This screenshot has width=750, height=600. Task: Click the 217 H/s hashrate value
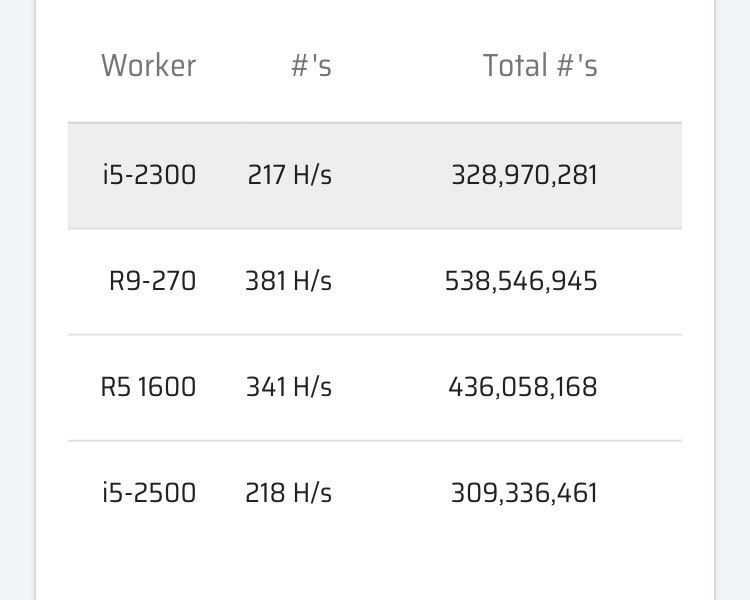tap(289, 175)
